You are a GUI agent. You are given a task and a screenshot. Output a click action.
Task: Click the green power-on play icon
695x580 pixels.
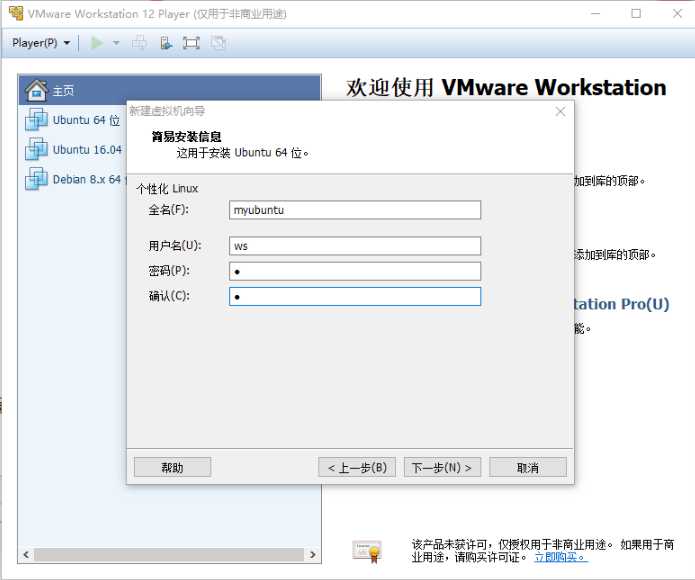97,43
